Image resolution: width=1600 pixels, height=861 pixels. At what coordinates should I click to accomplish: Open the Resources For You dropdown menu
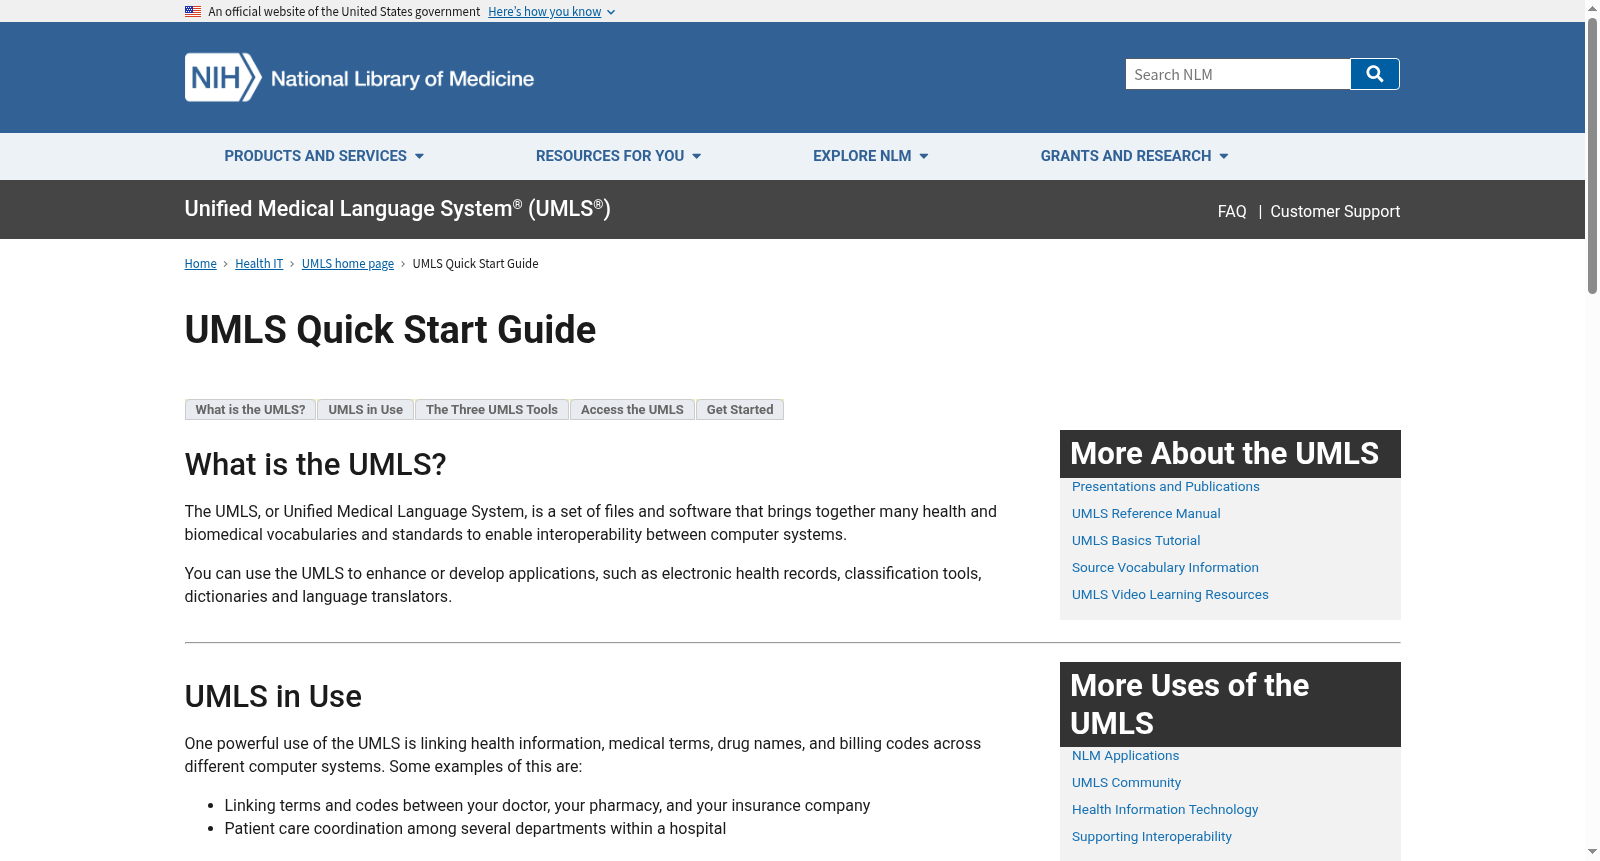tap(618, 156)
